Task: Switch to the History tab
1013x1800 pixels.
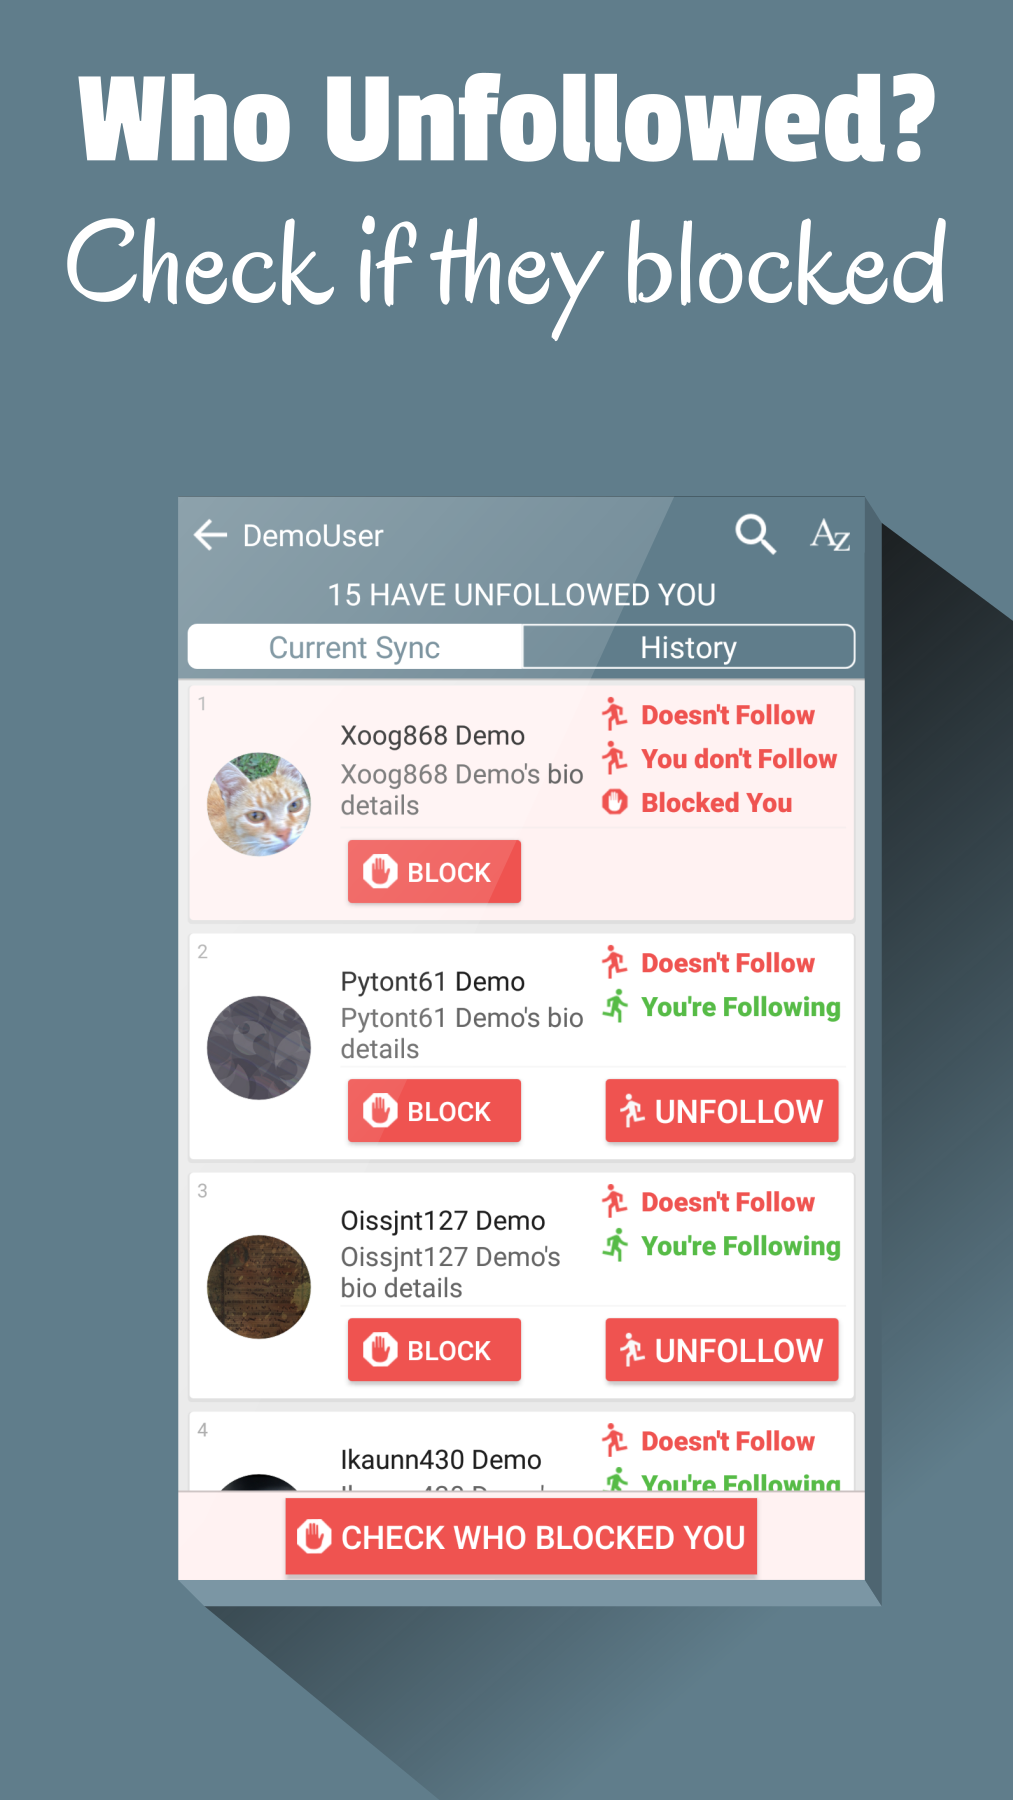Action: [689, 647]
